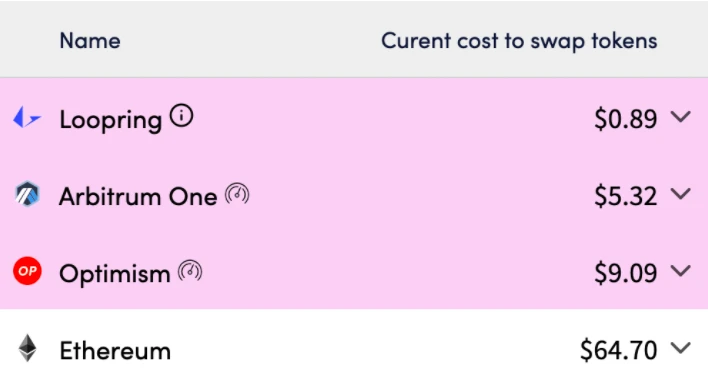The height and width of the screenshot is (381, 708).
Task: Open the Arbitrum One name link
Action: tap(138, 197)
